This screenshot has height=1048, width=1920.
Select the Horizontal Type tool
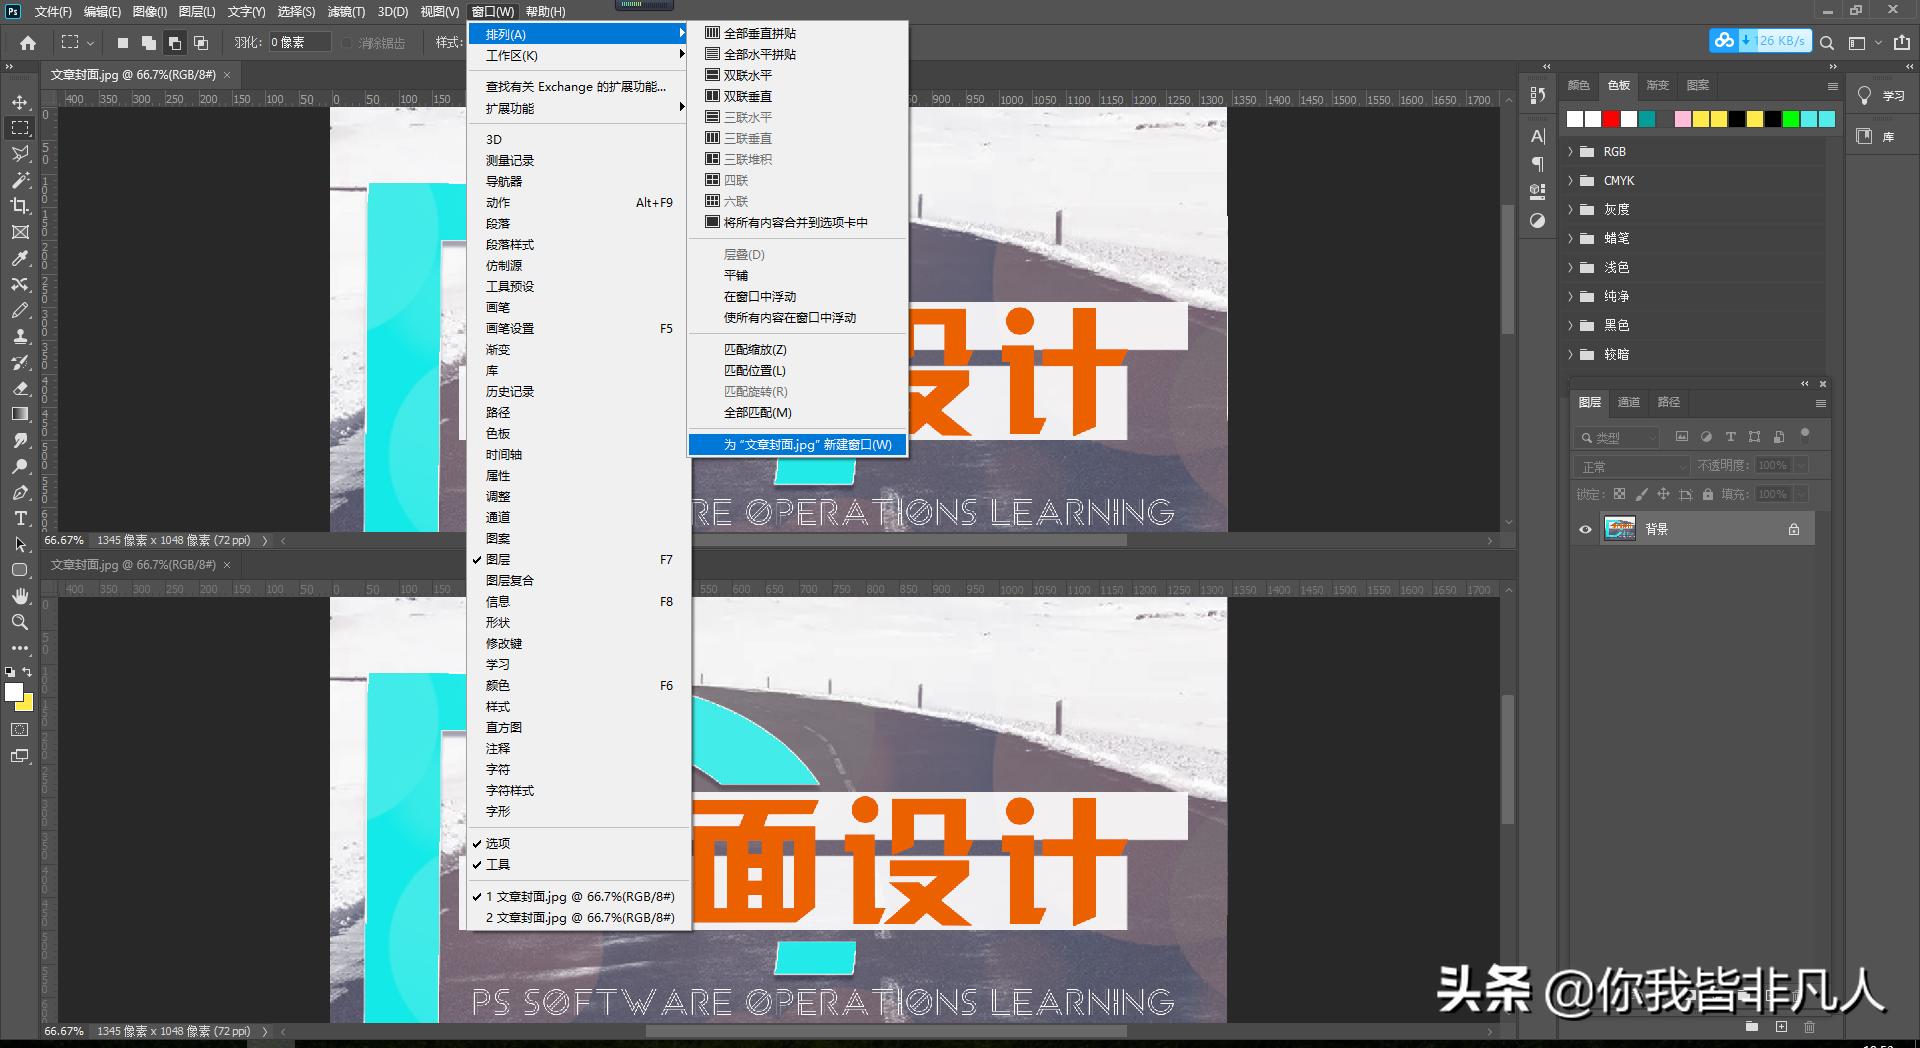[x=20, y=519]
